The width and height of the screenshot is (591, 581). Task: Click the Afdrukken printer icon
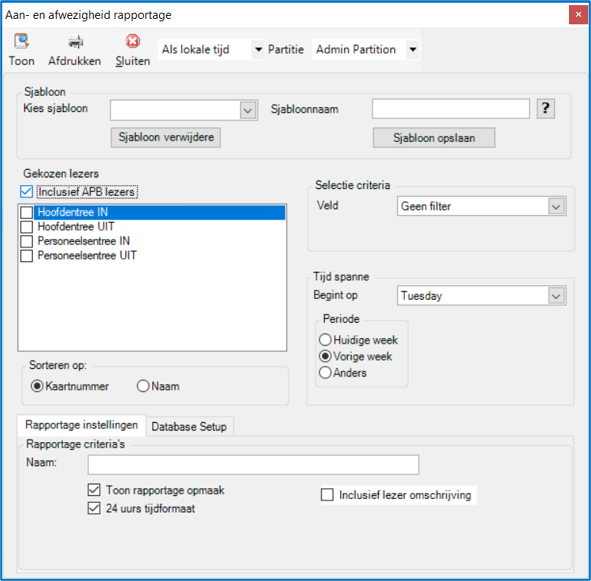point(75,41)
